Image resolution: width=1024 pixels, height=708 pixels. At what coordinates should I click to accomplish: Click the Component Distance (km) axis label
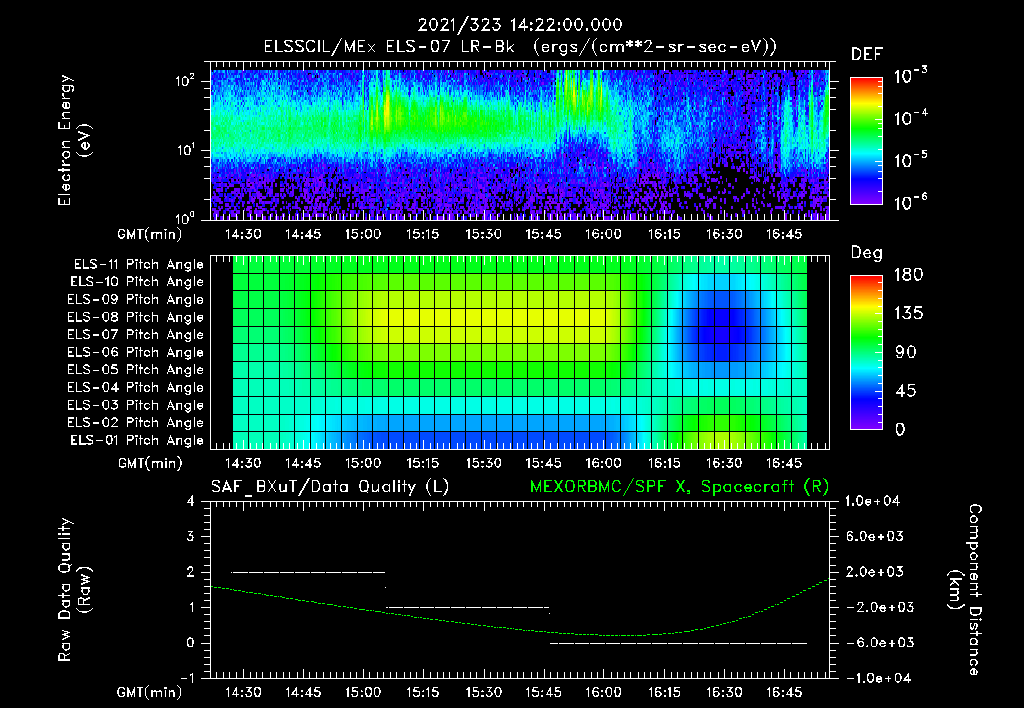tap(964, 590)
